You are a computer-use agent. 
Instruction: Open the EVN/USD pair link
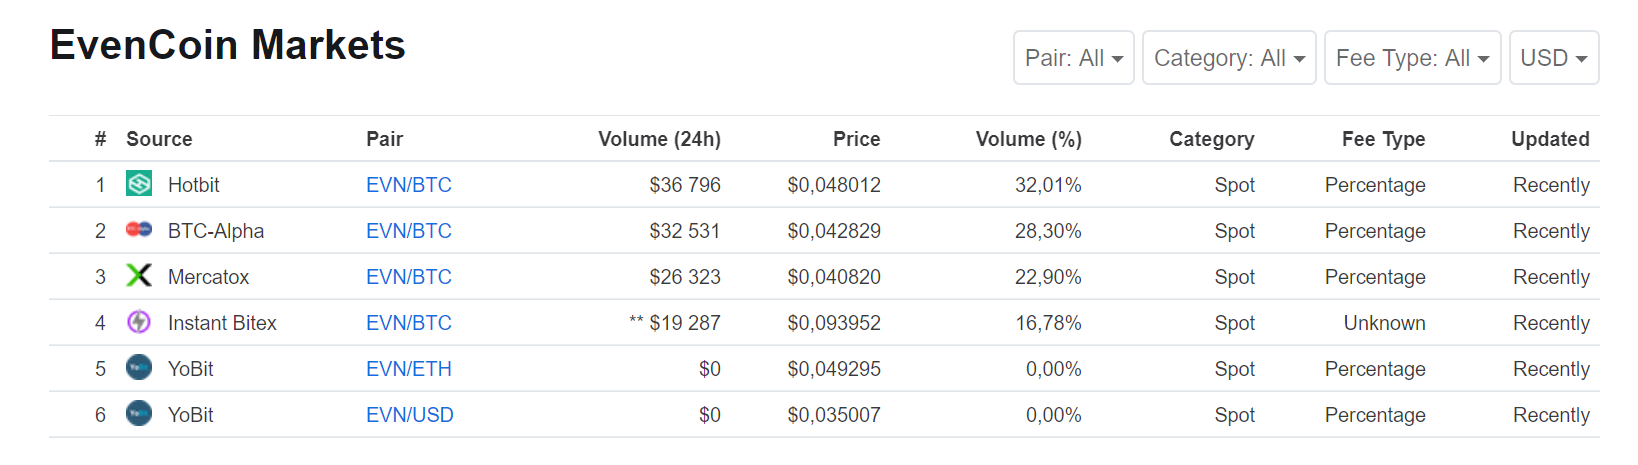[x=410, y=415]
